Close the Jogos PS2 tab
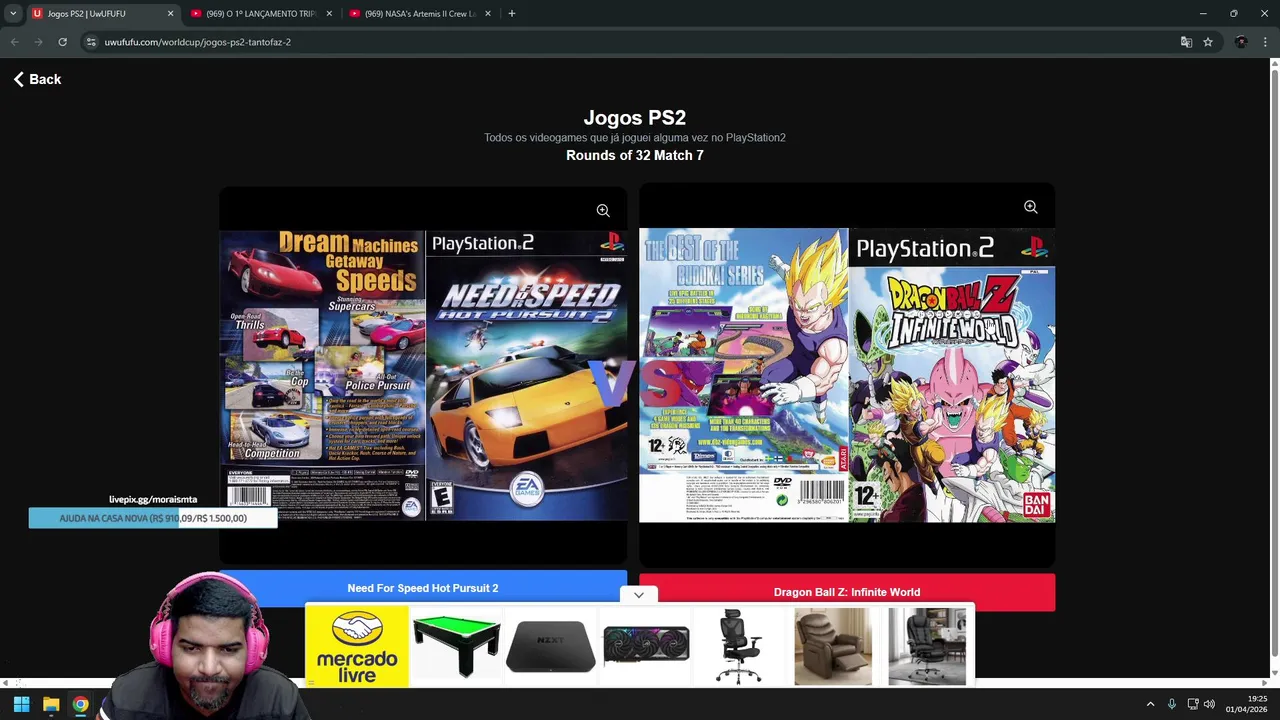Image resolution: width=1280 pixels, height=720 pixels. [170, 14]
